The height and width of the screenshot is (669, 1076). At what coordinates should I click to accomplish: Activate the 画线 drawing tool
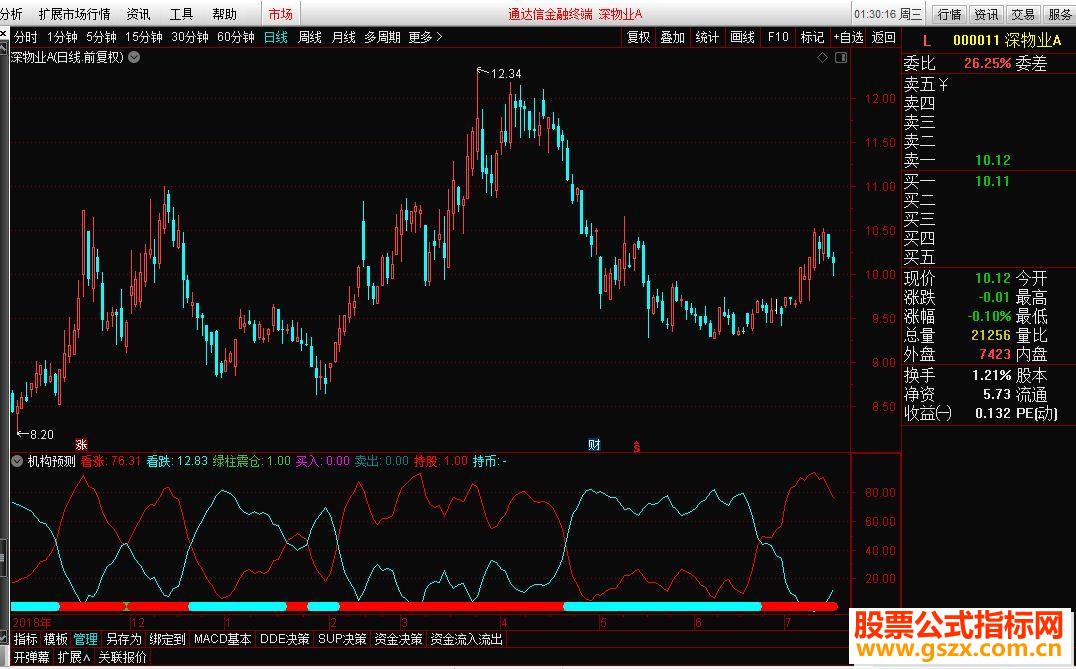point(742,37)
